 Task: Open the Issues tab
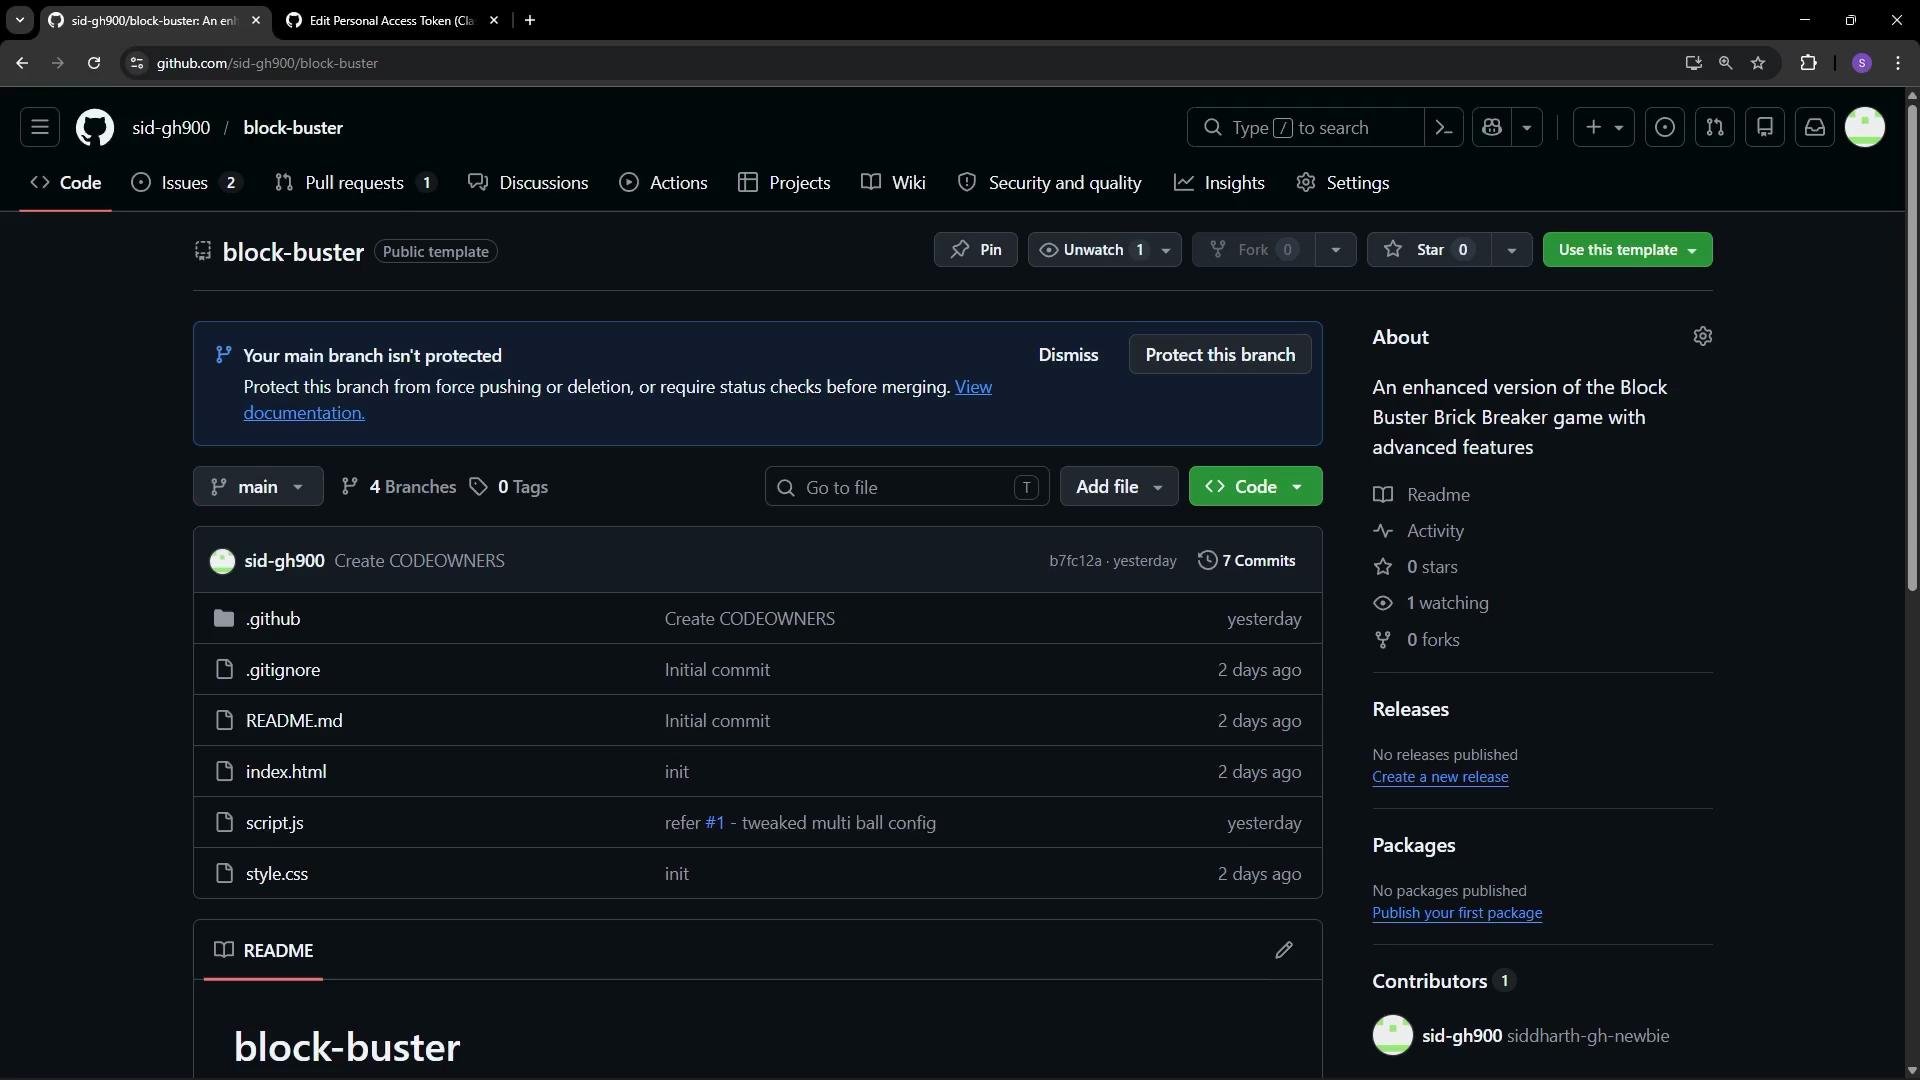click(x=187, y=183)
